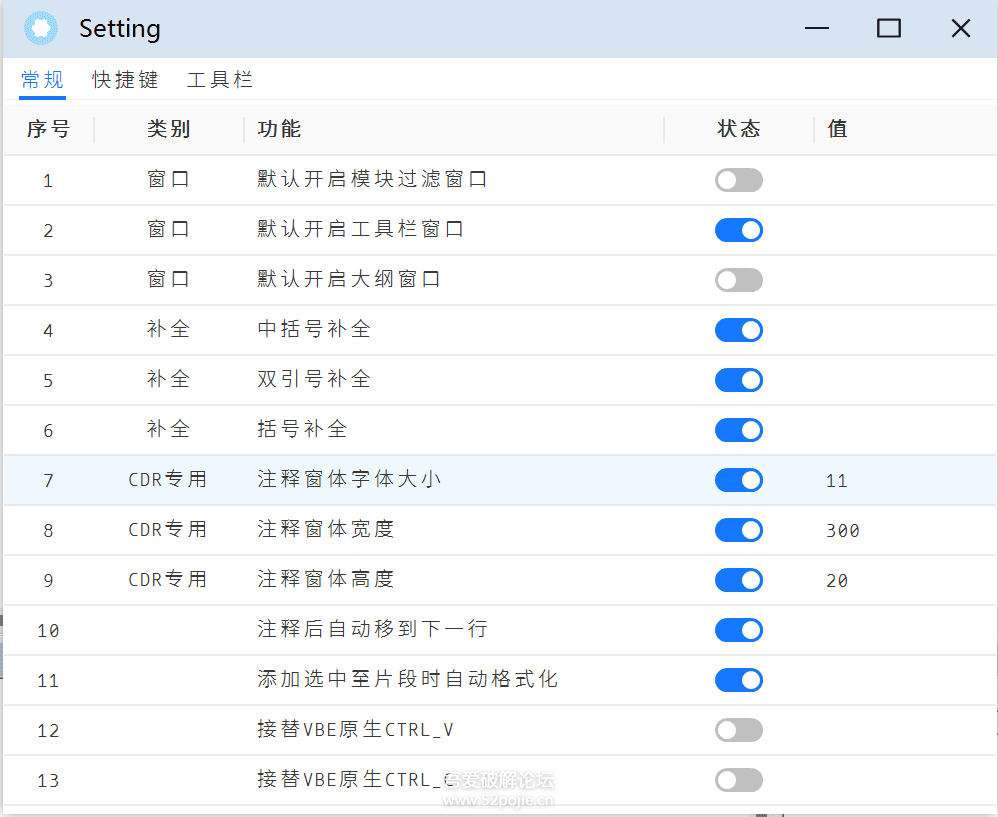The image size is (998, 817).
Task: Enable 默认开启模块过滤窗口 toggle
Action: 738,180
